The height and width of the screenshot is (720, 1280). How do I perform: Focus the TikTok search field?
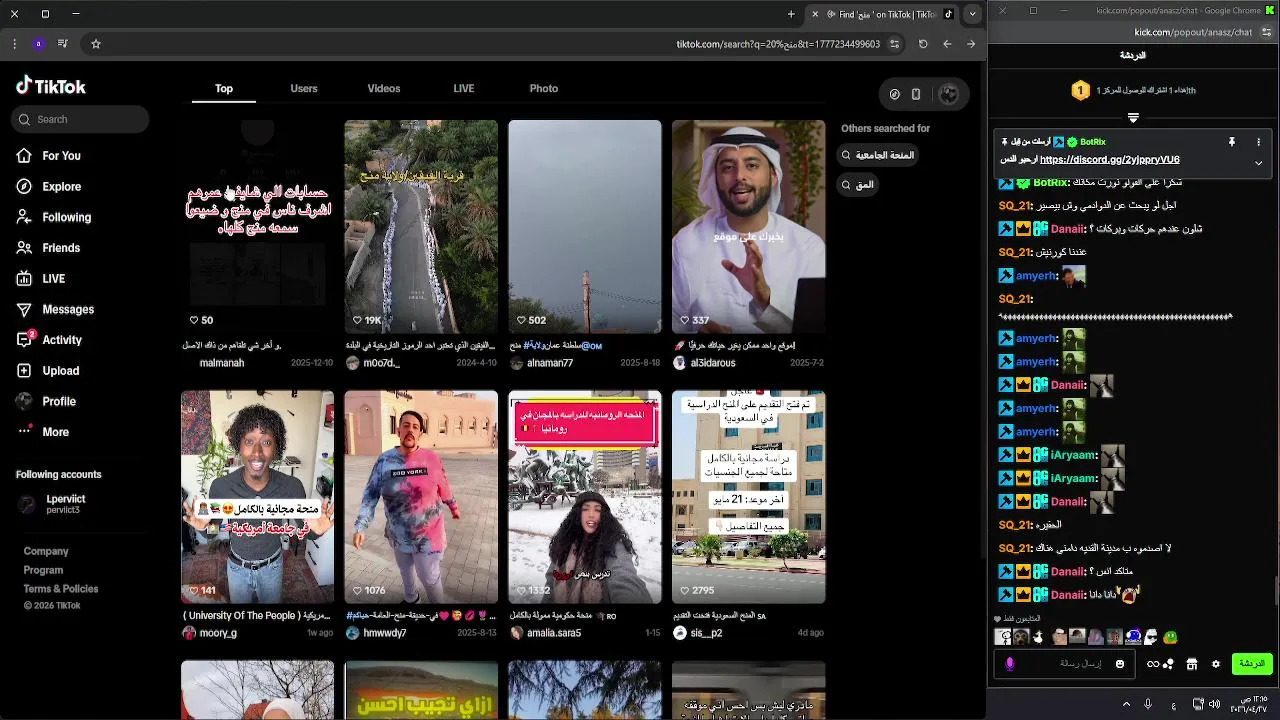[80, 119]
